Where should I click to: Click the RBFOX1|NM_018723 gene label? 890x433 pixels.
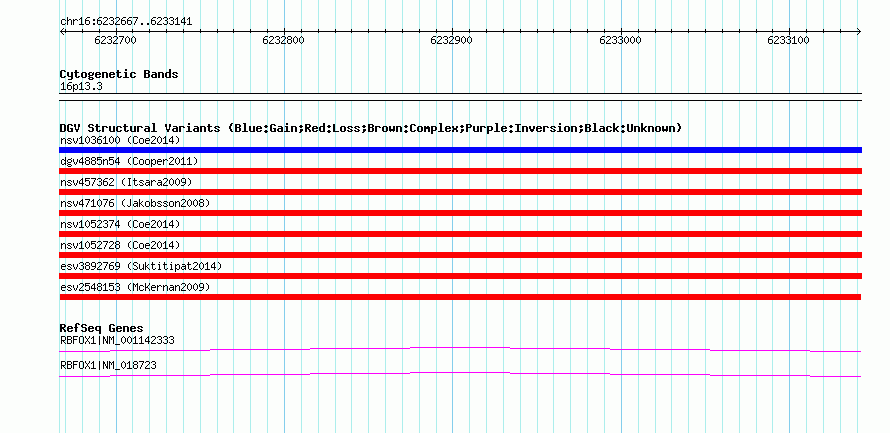click(x=108, y=365)
